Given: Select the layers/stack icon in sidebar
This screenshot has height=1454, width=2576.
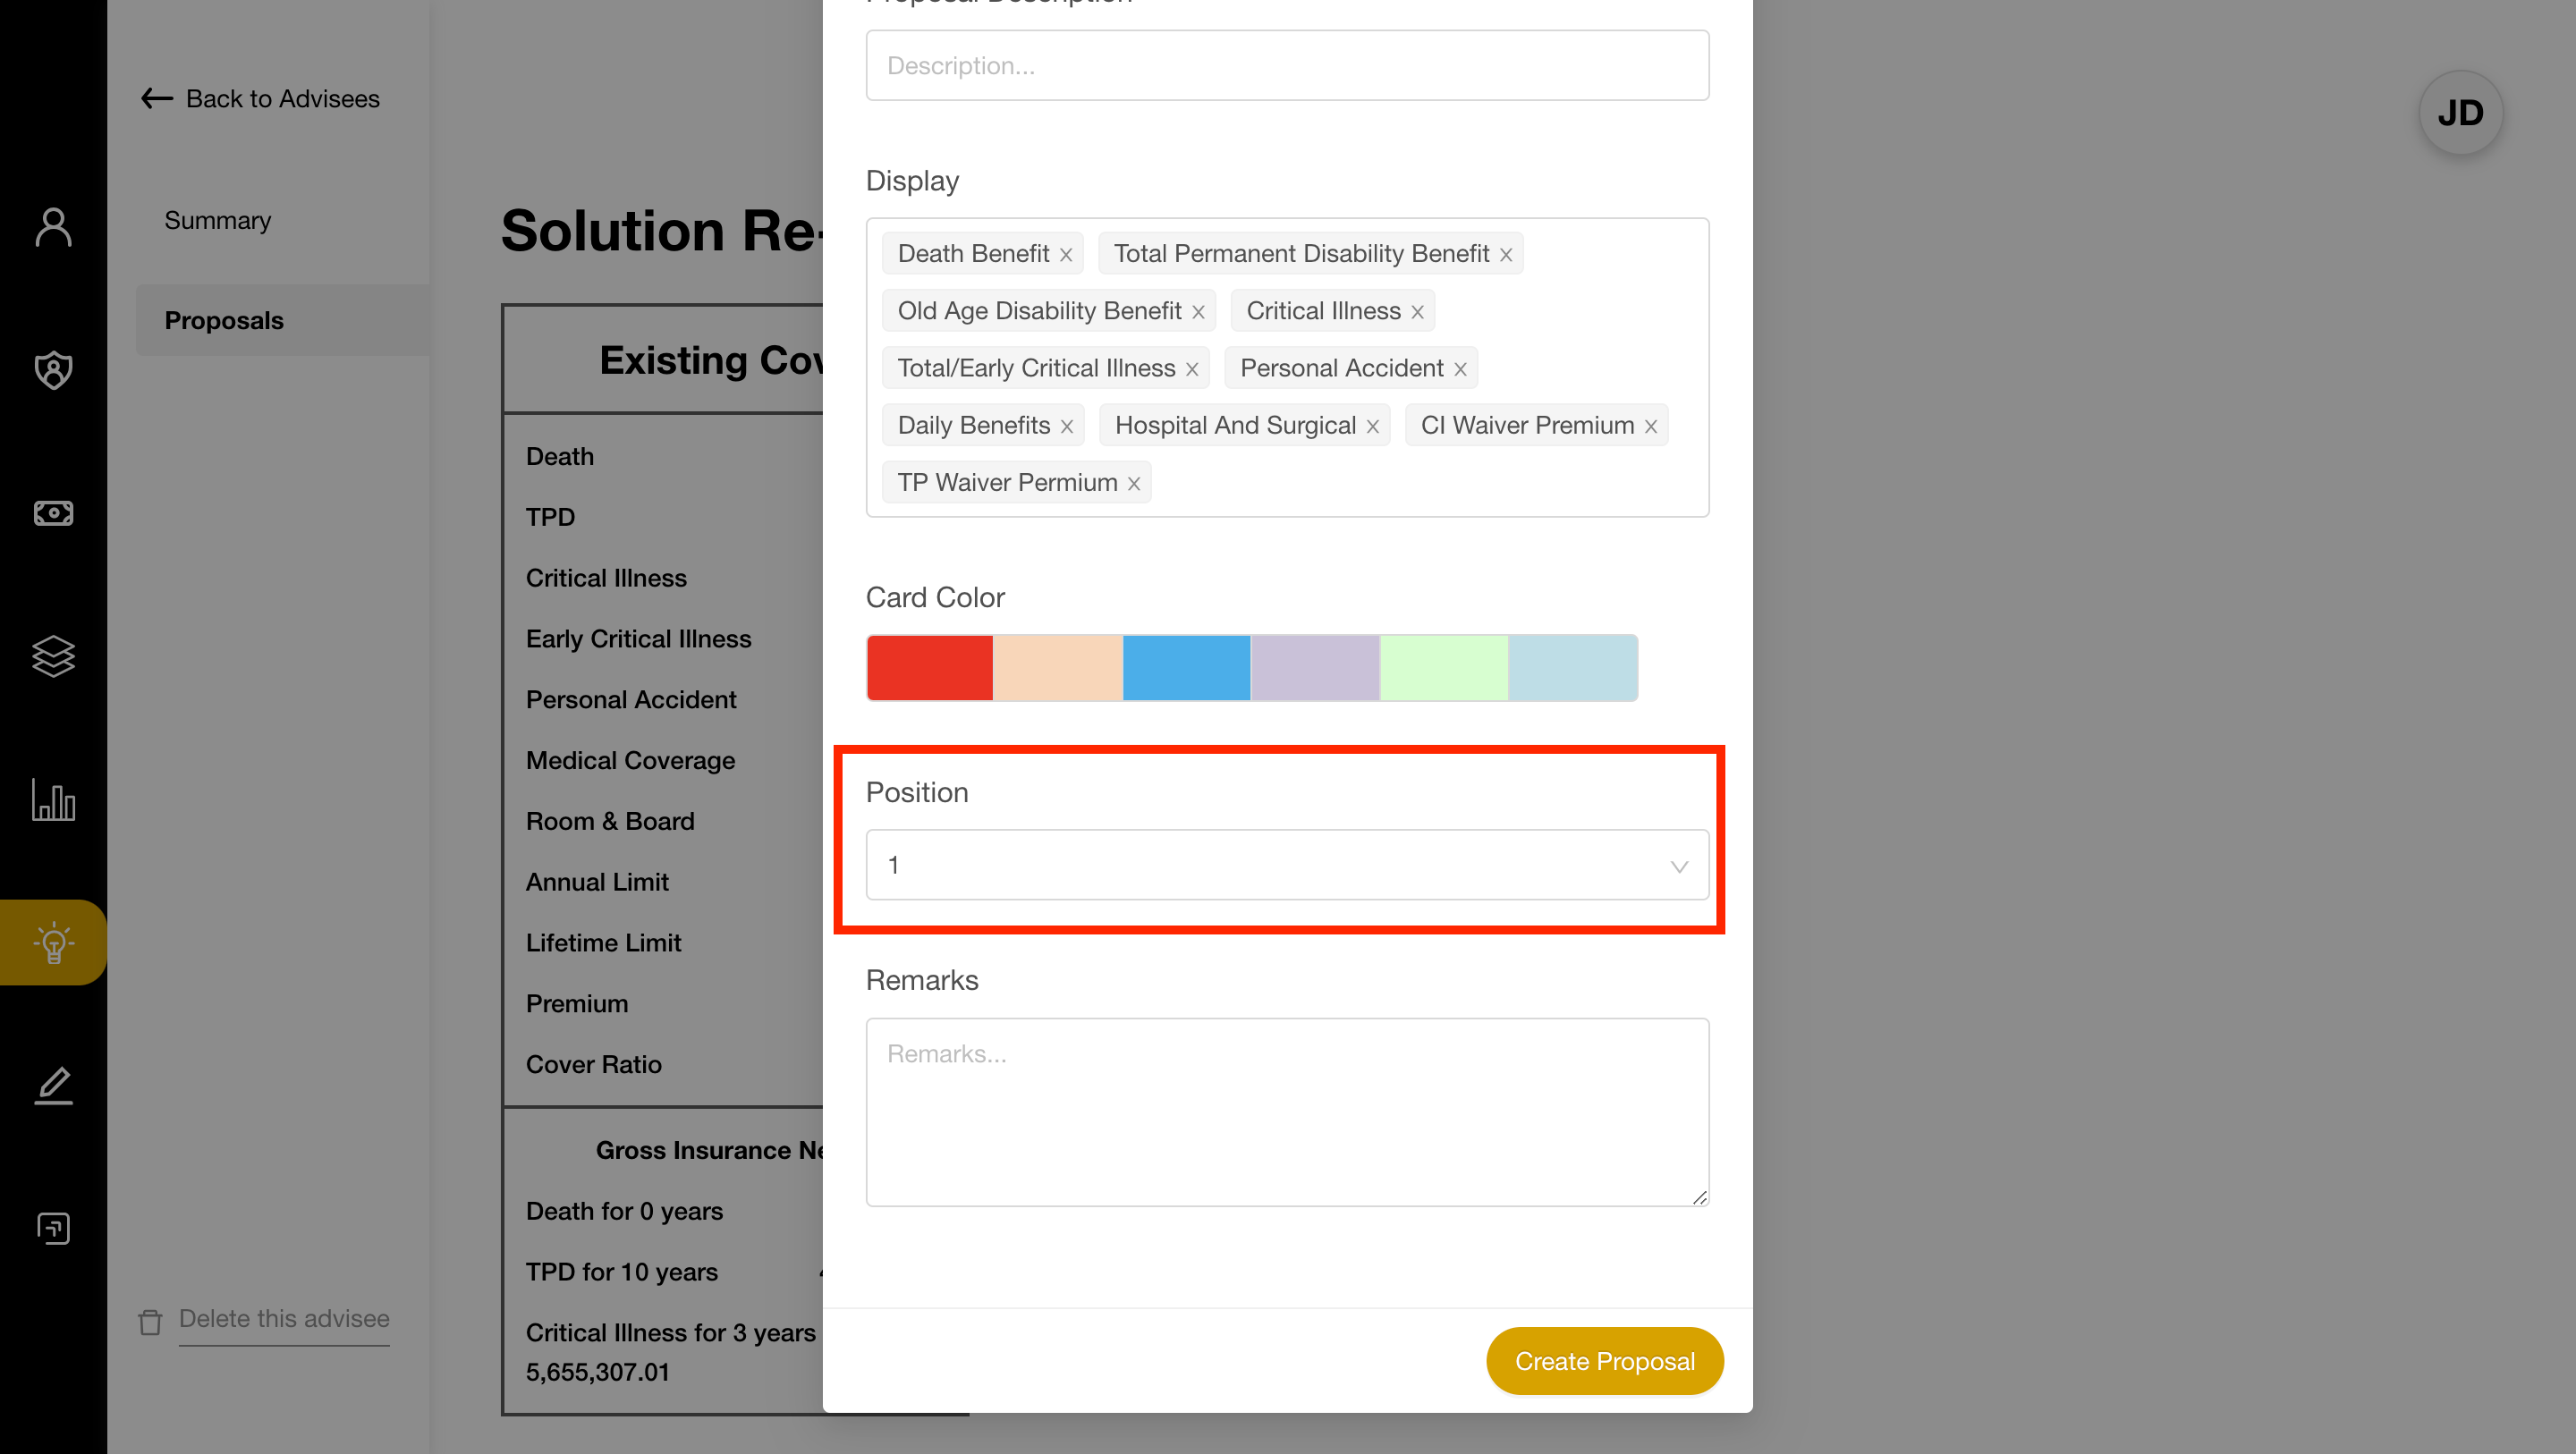Looking at the screenshot, I should tap(51, 656).
